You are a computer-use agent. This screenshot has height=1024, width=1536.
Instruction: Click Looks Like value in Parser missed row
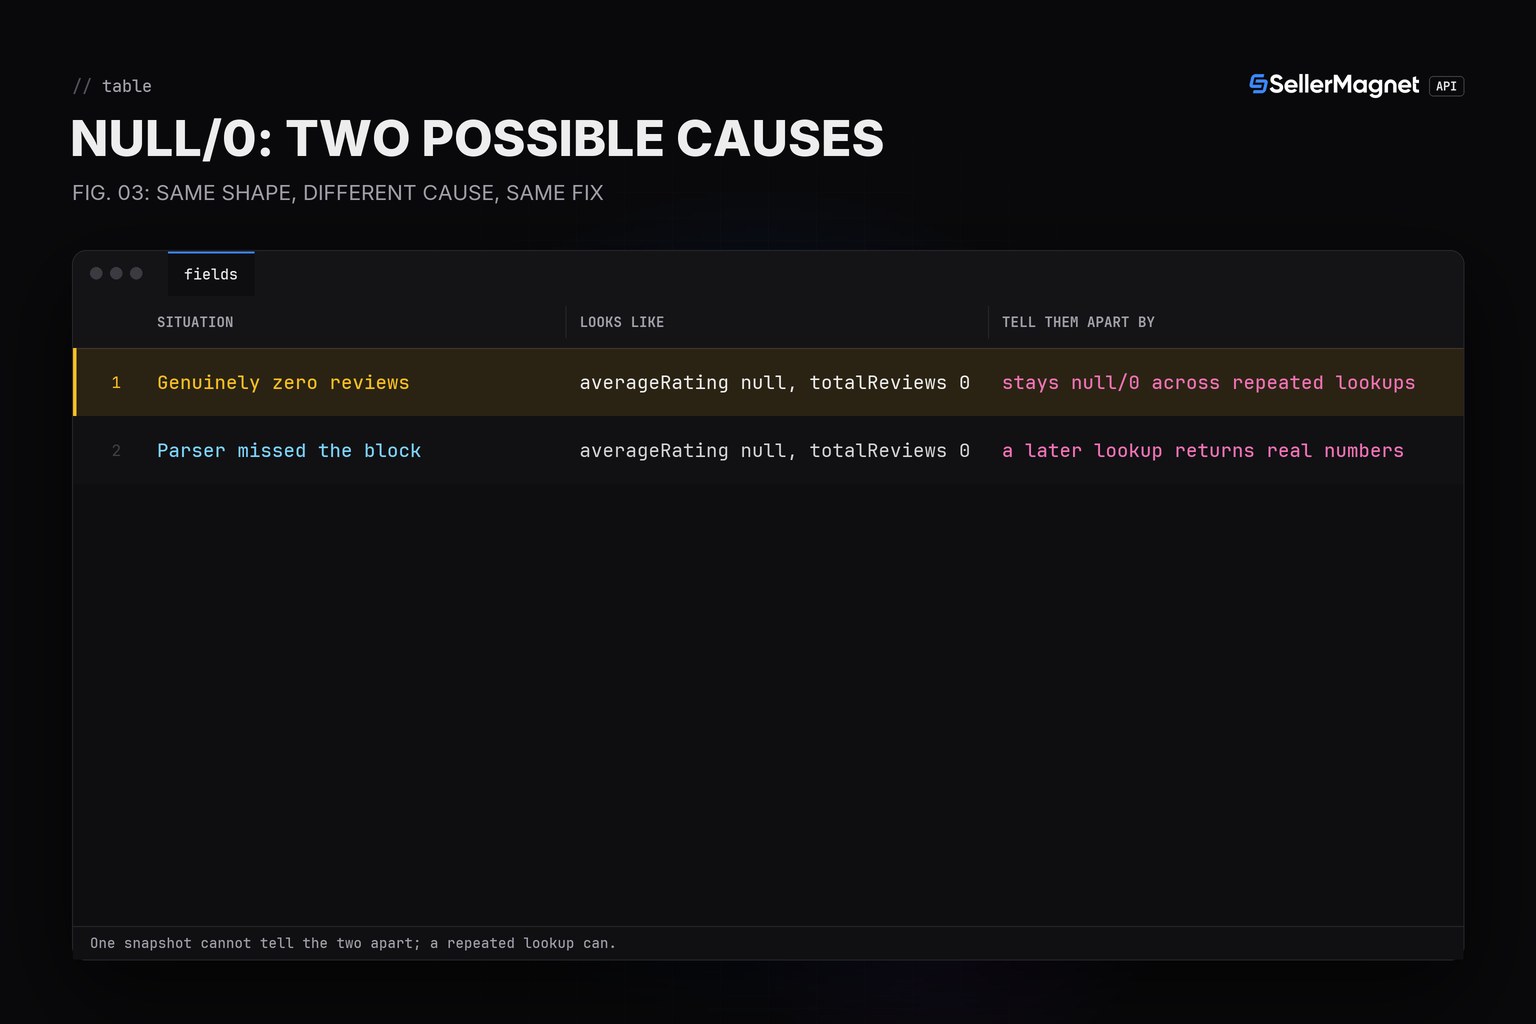coord(775,451)
